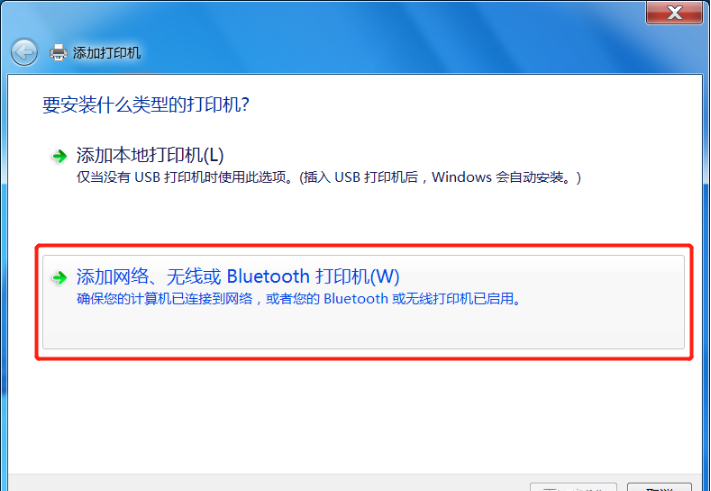Click the printer icon beside 添加打印机
711x491 pixels.
(58, 53)
